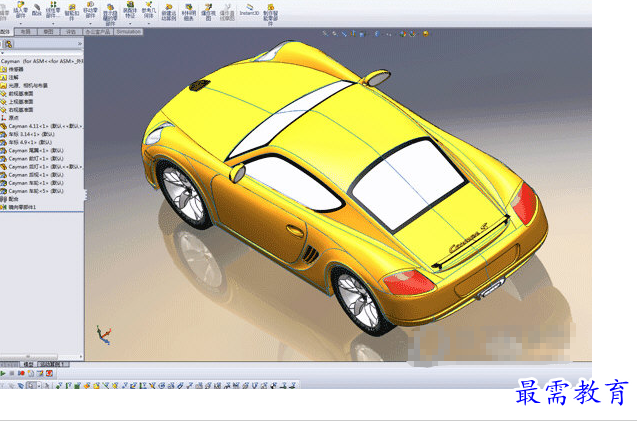
Task: Click the orientation triad in the viewport
Action: pyautogui.click(x=104, y=335)
